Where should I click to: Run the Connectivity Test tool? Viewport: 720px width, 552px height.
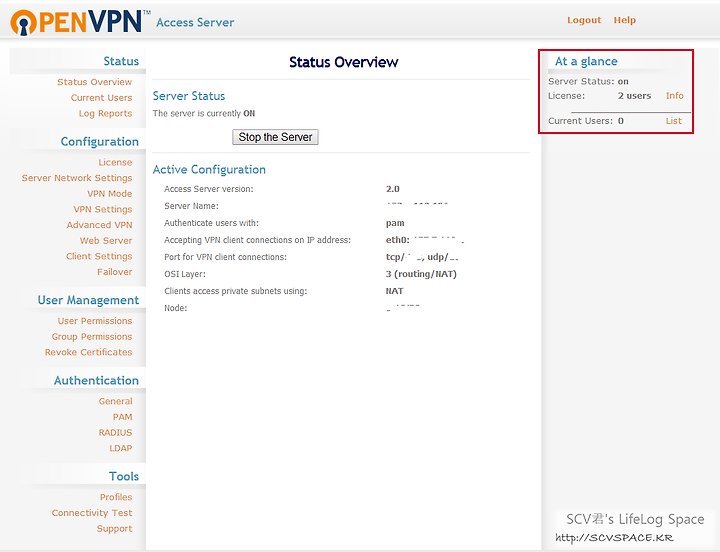92,513
